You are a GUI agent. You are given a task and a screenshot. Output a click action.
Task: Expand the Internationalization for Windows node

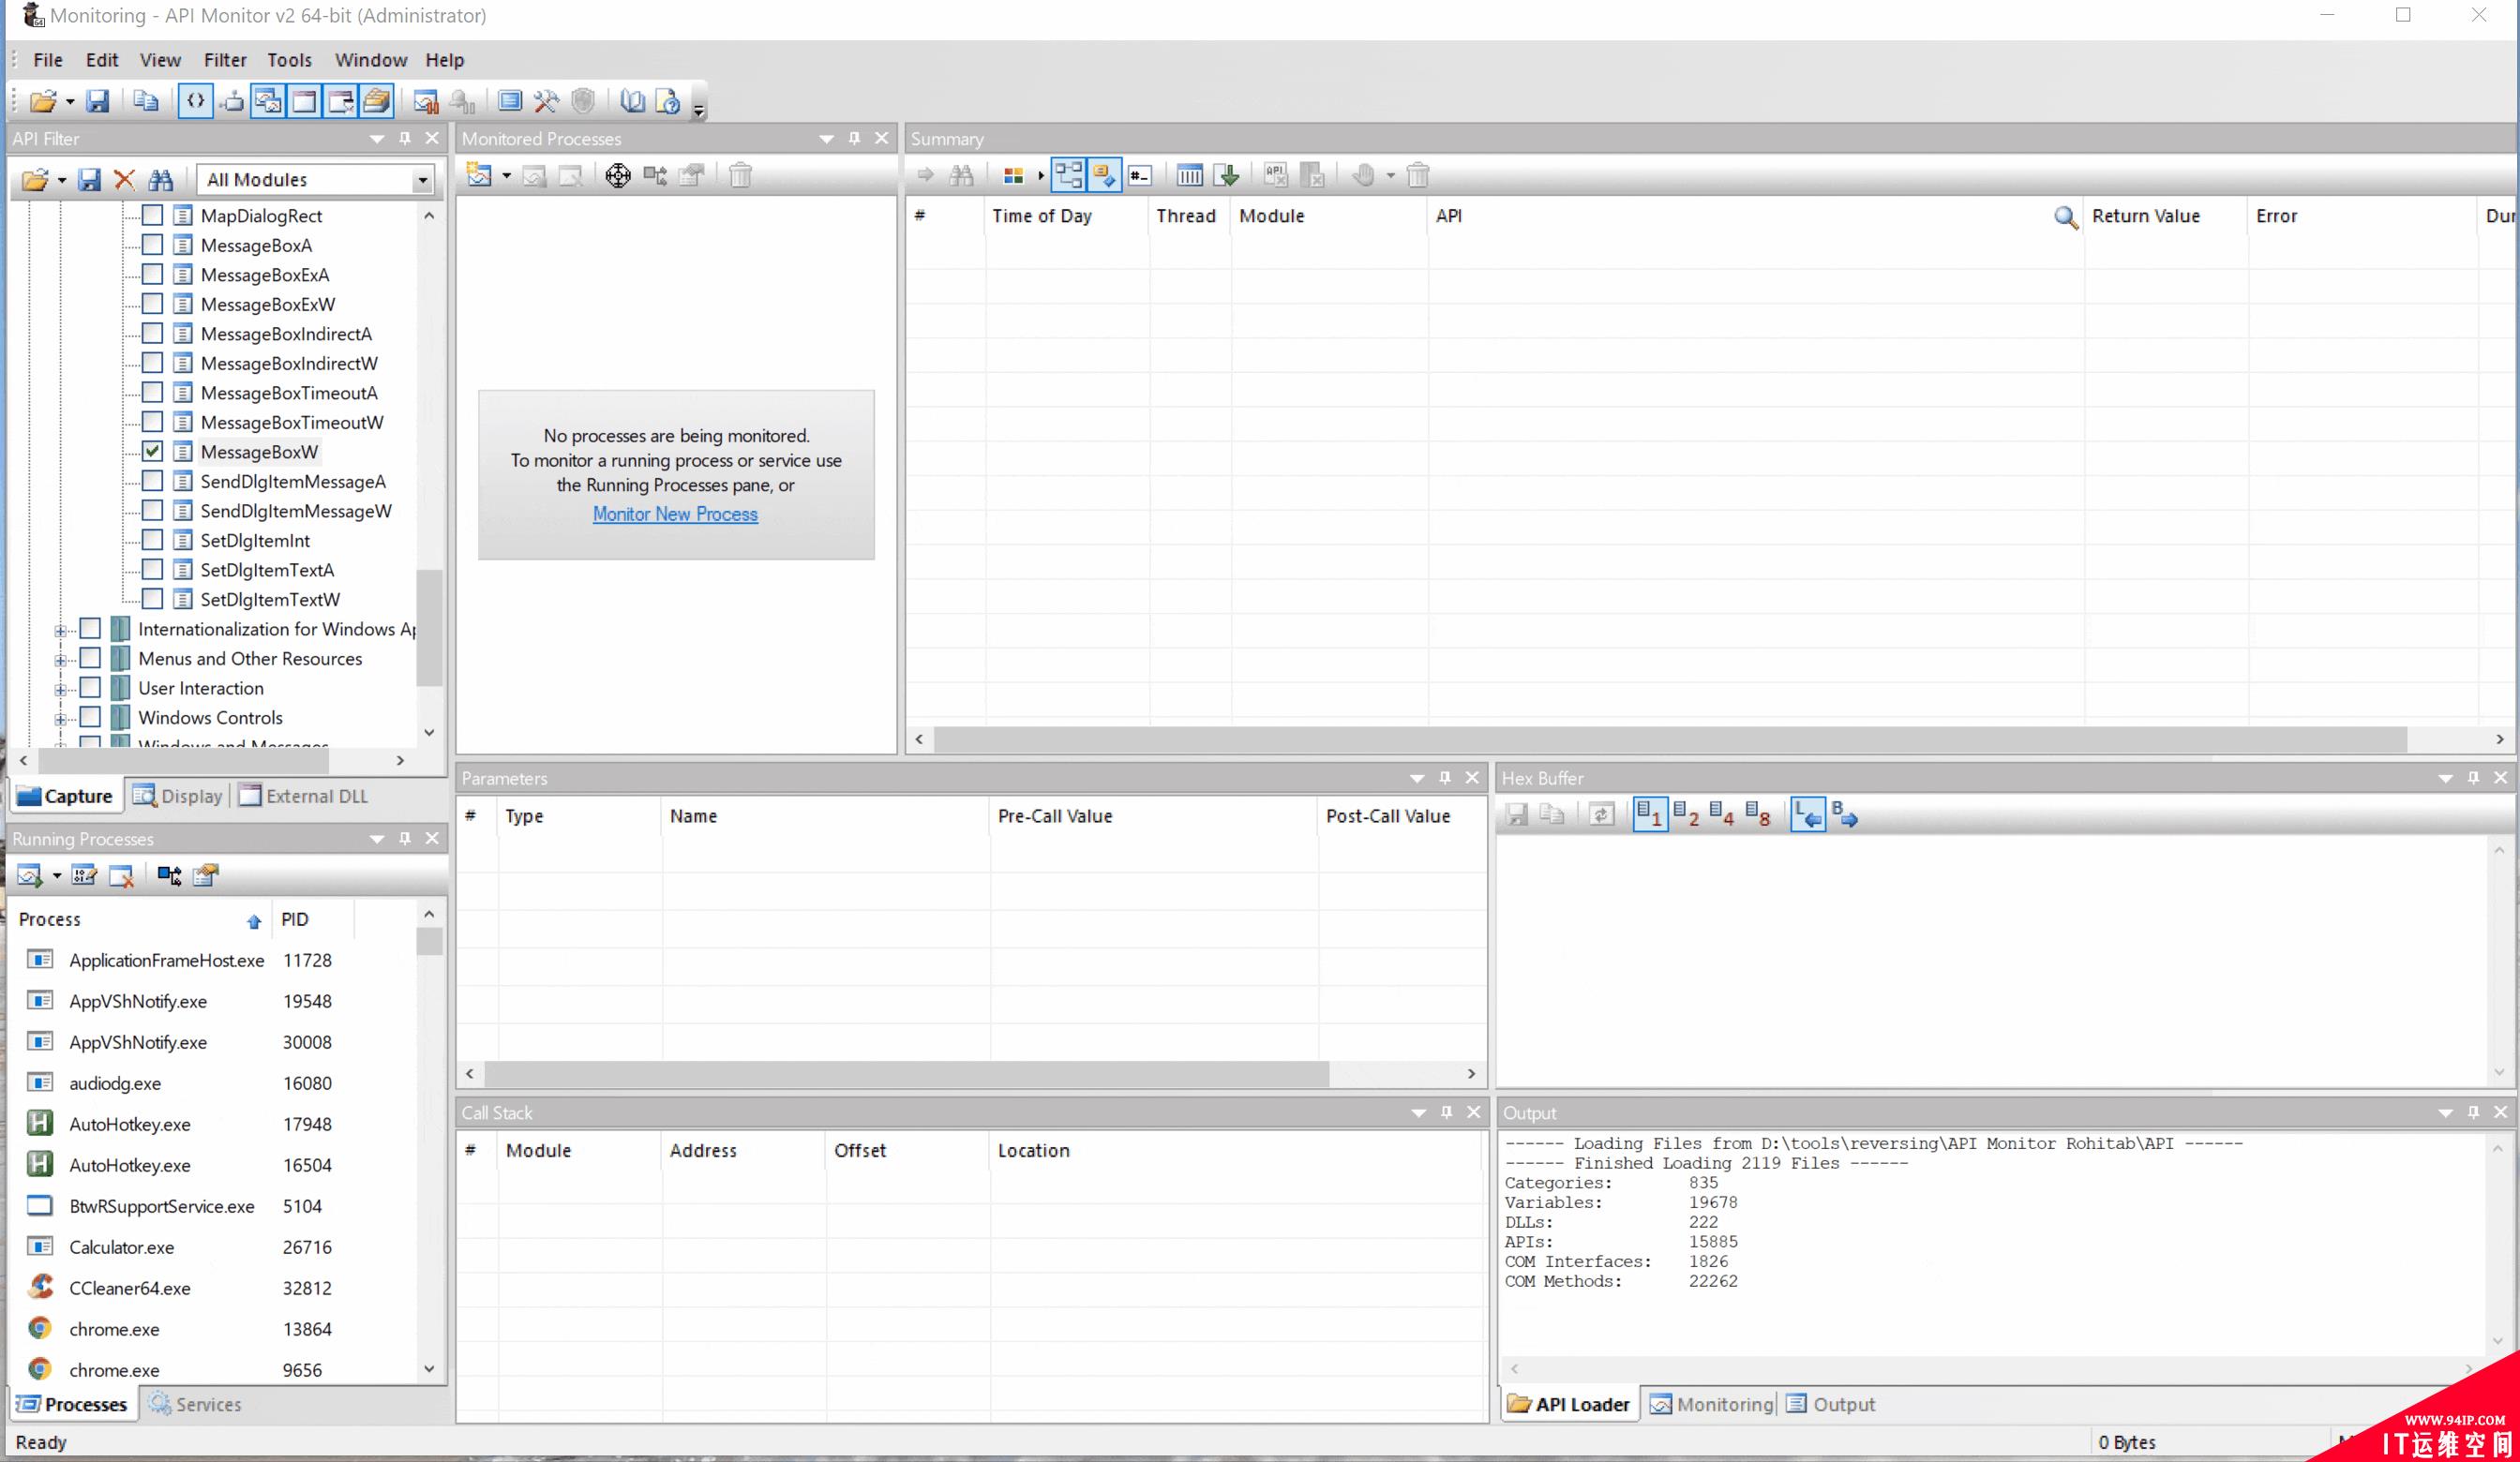[60, 631]
